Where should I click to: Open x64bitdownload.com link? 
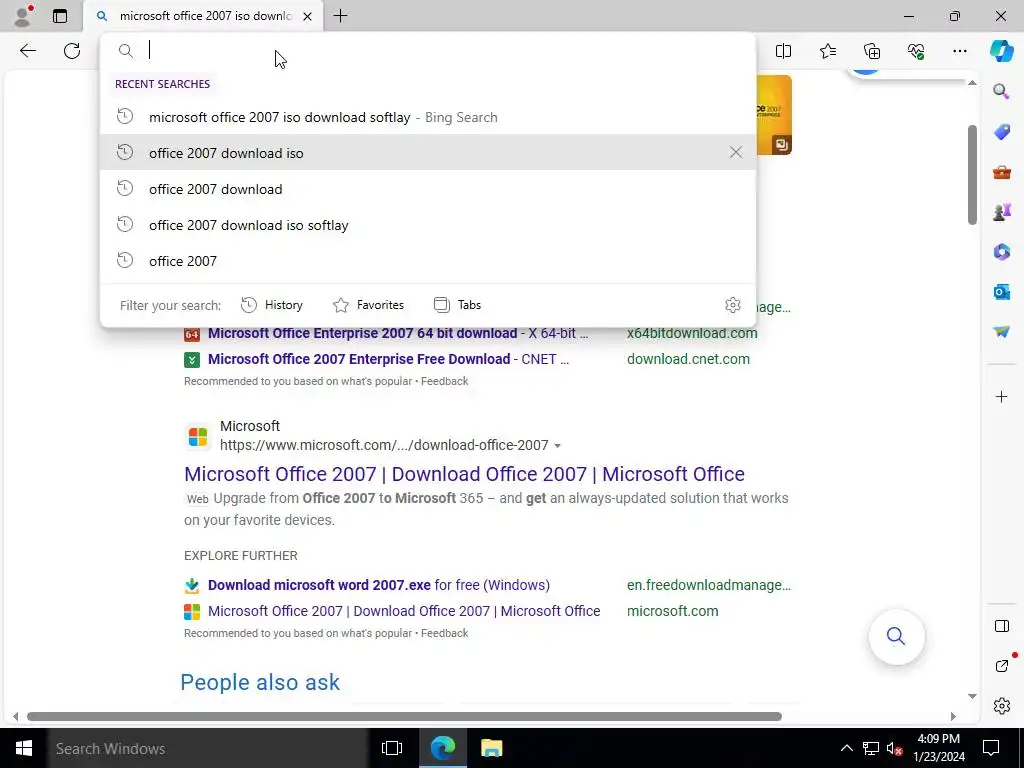tap(692, 333)
